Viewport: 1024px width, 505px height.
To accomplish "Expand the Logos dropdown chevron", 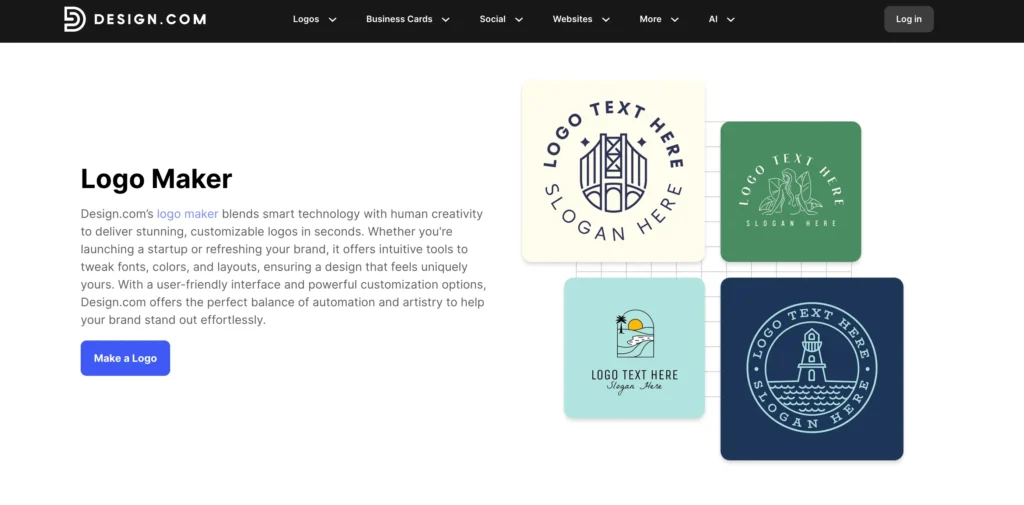I will pos(333,20).
